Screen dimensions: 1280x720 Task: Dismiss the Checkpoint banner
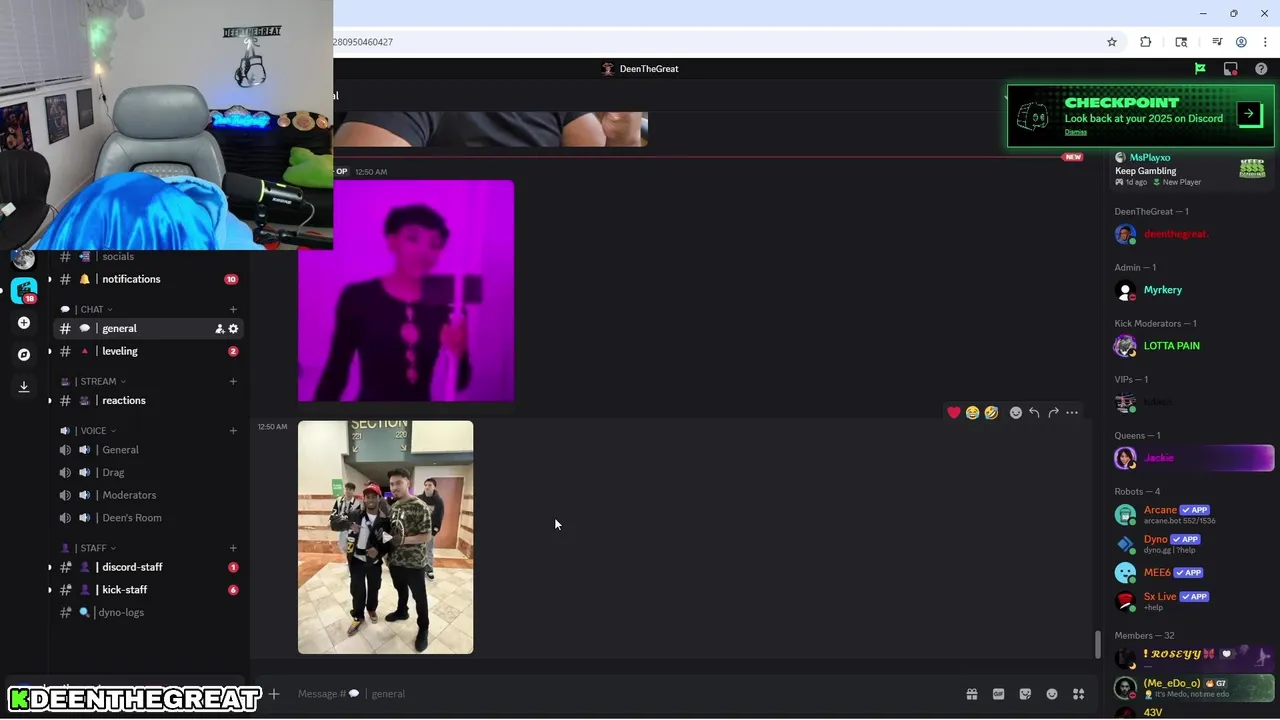click(1076, 132)
